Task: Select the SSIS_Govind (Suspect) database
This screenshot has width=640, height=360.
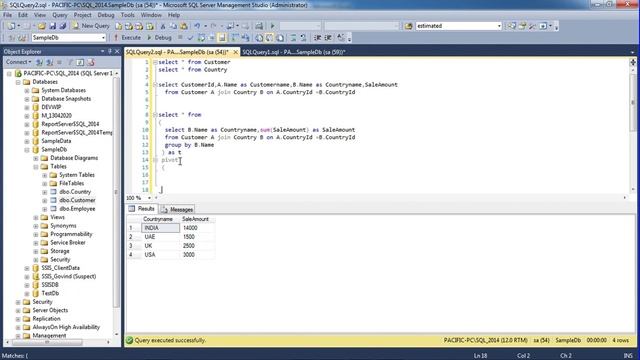Action: [x=69, y=276]
